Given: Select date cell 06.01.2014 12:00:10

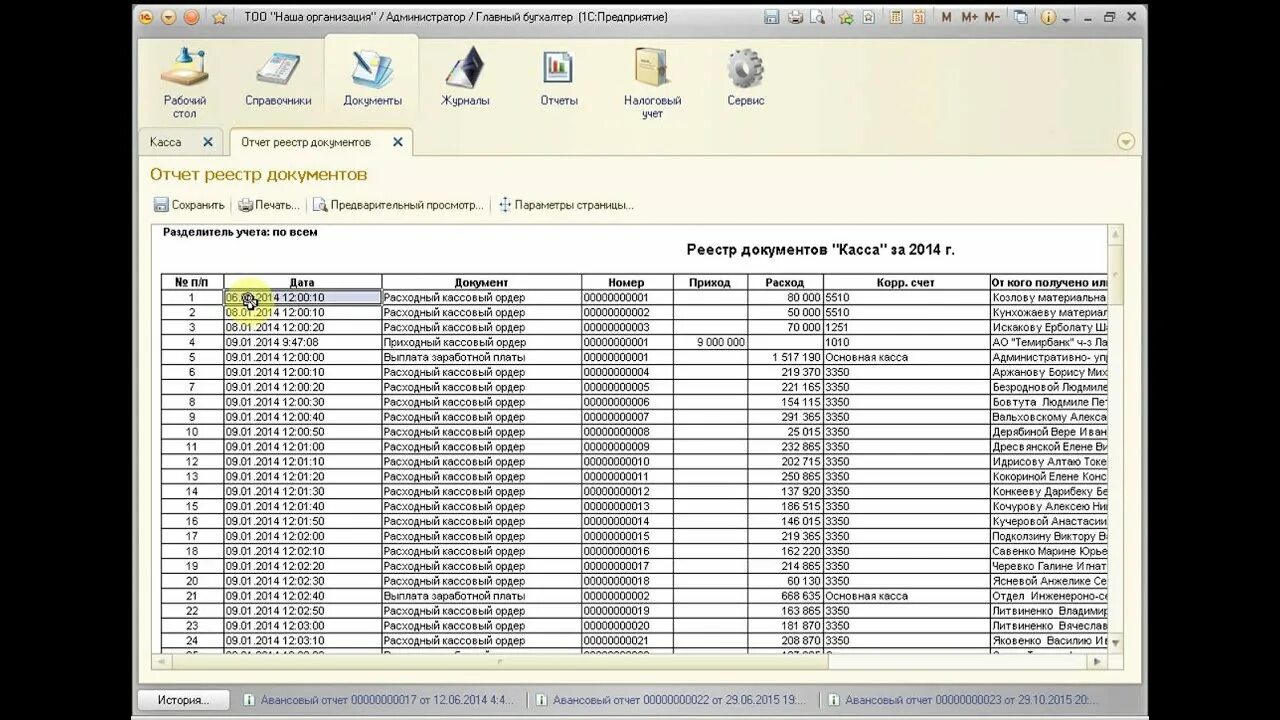Looking at the screenshot, I should (302, 298).
